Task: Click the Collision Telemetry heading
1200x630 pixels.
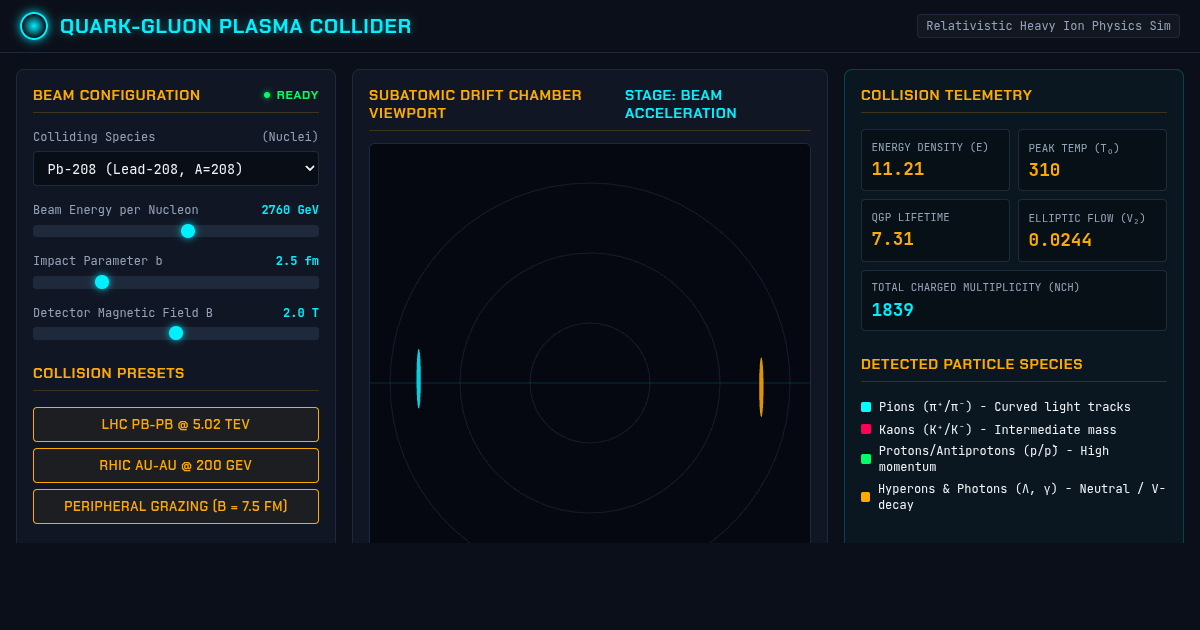Action: tap(946, 95)
